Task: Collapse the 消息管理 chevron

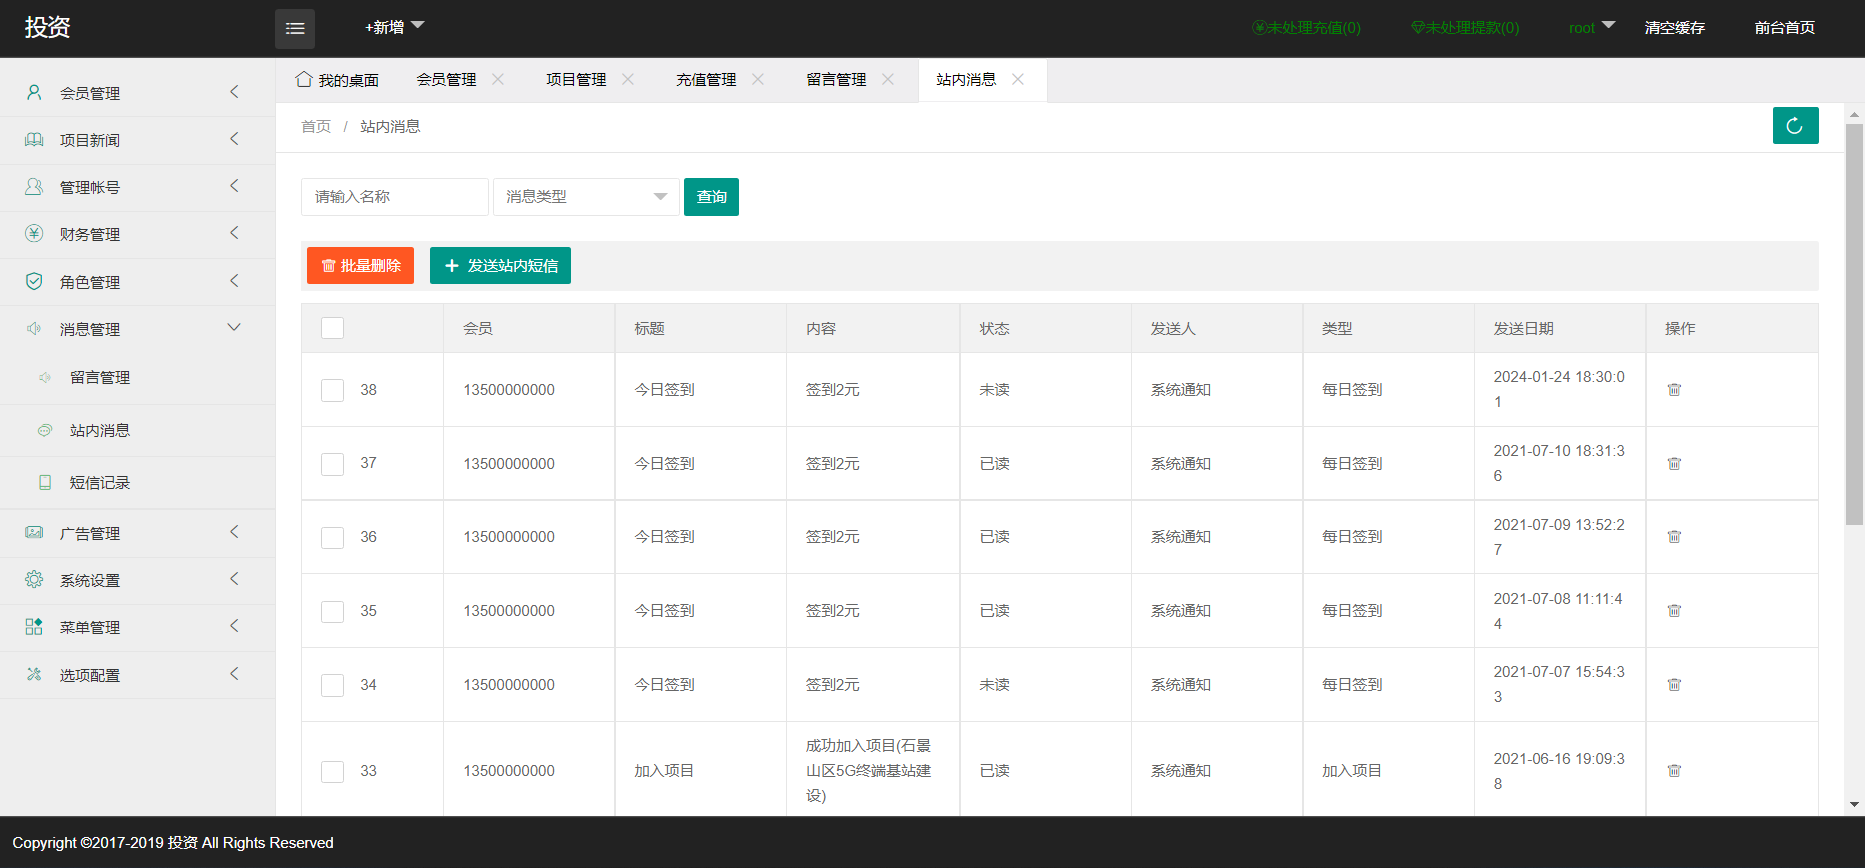Action: pyautogui.click(x=234, y=328)
